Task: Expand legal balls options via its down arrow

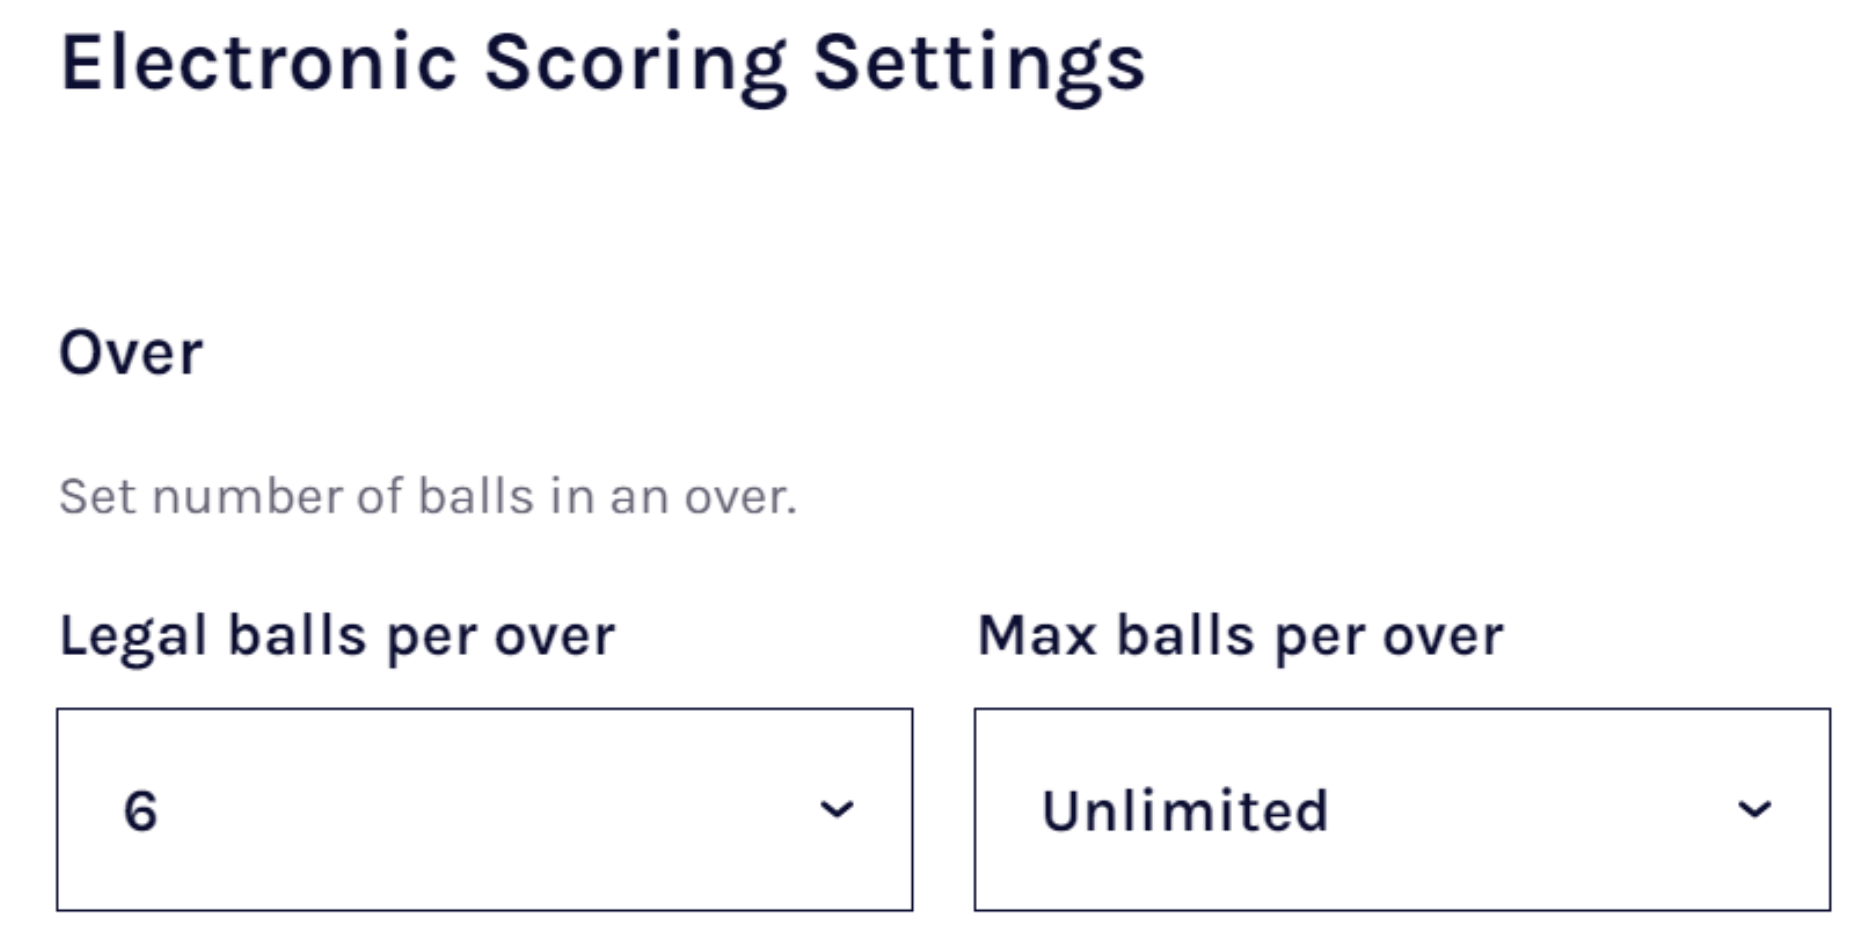Action: pyautogui.click(x=836, y=809)
